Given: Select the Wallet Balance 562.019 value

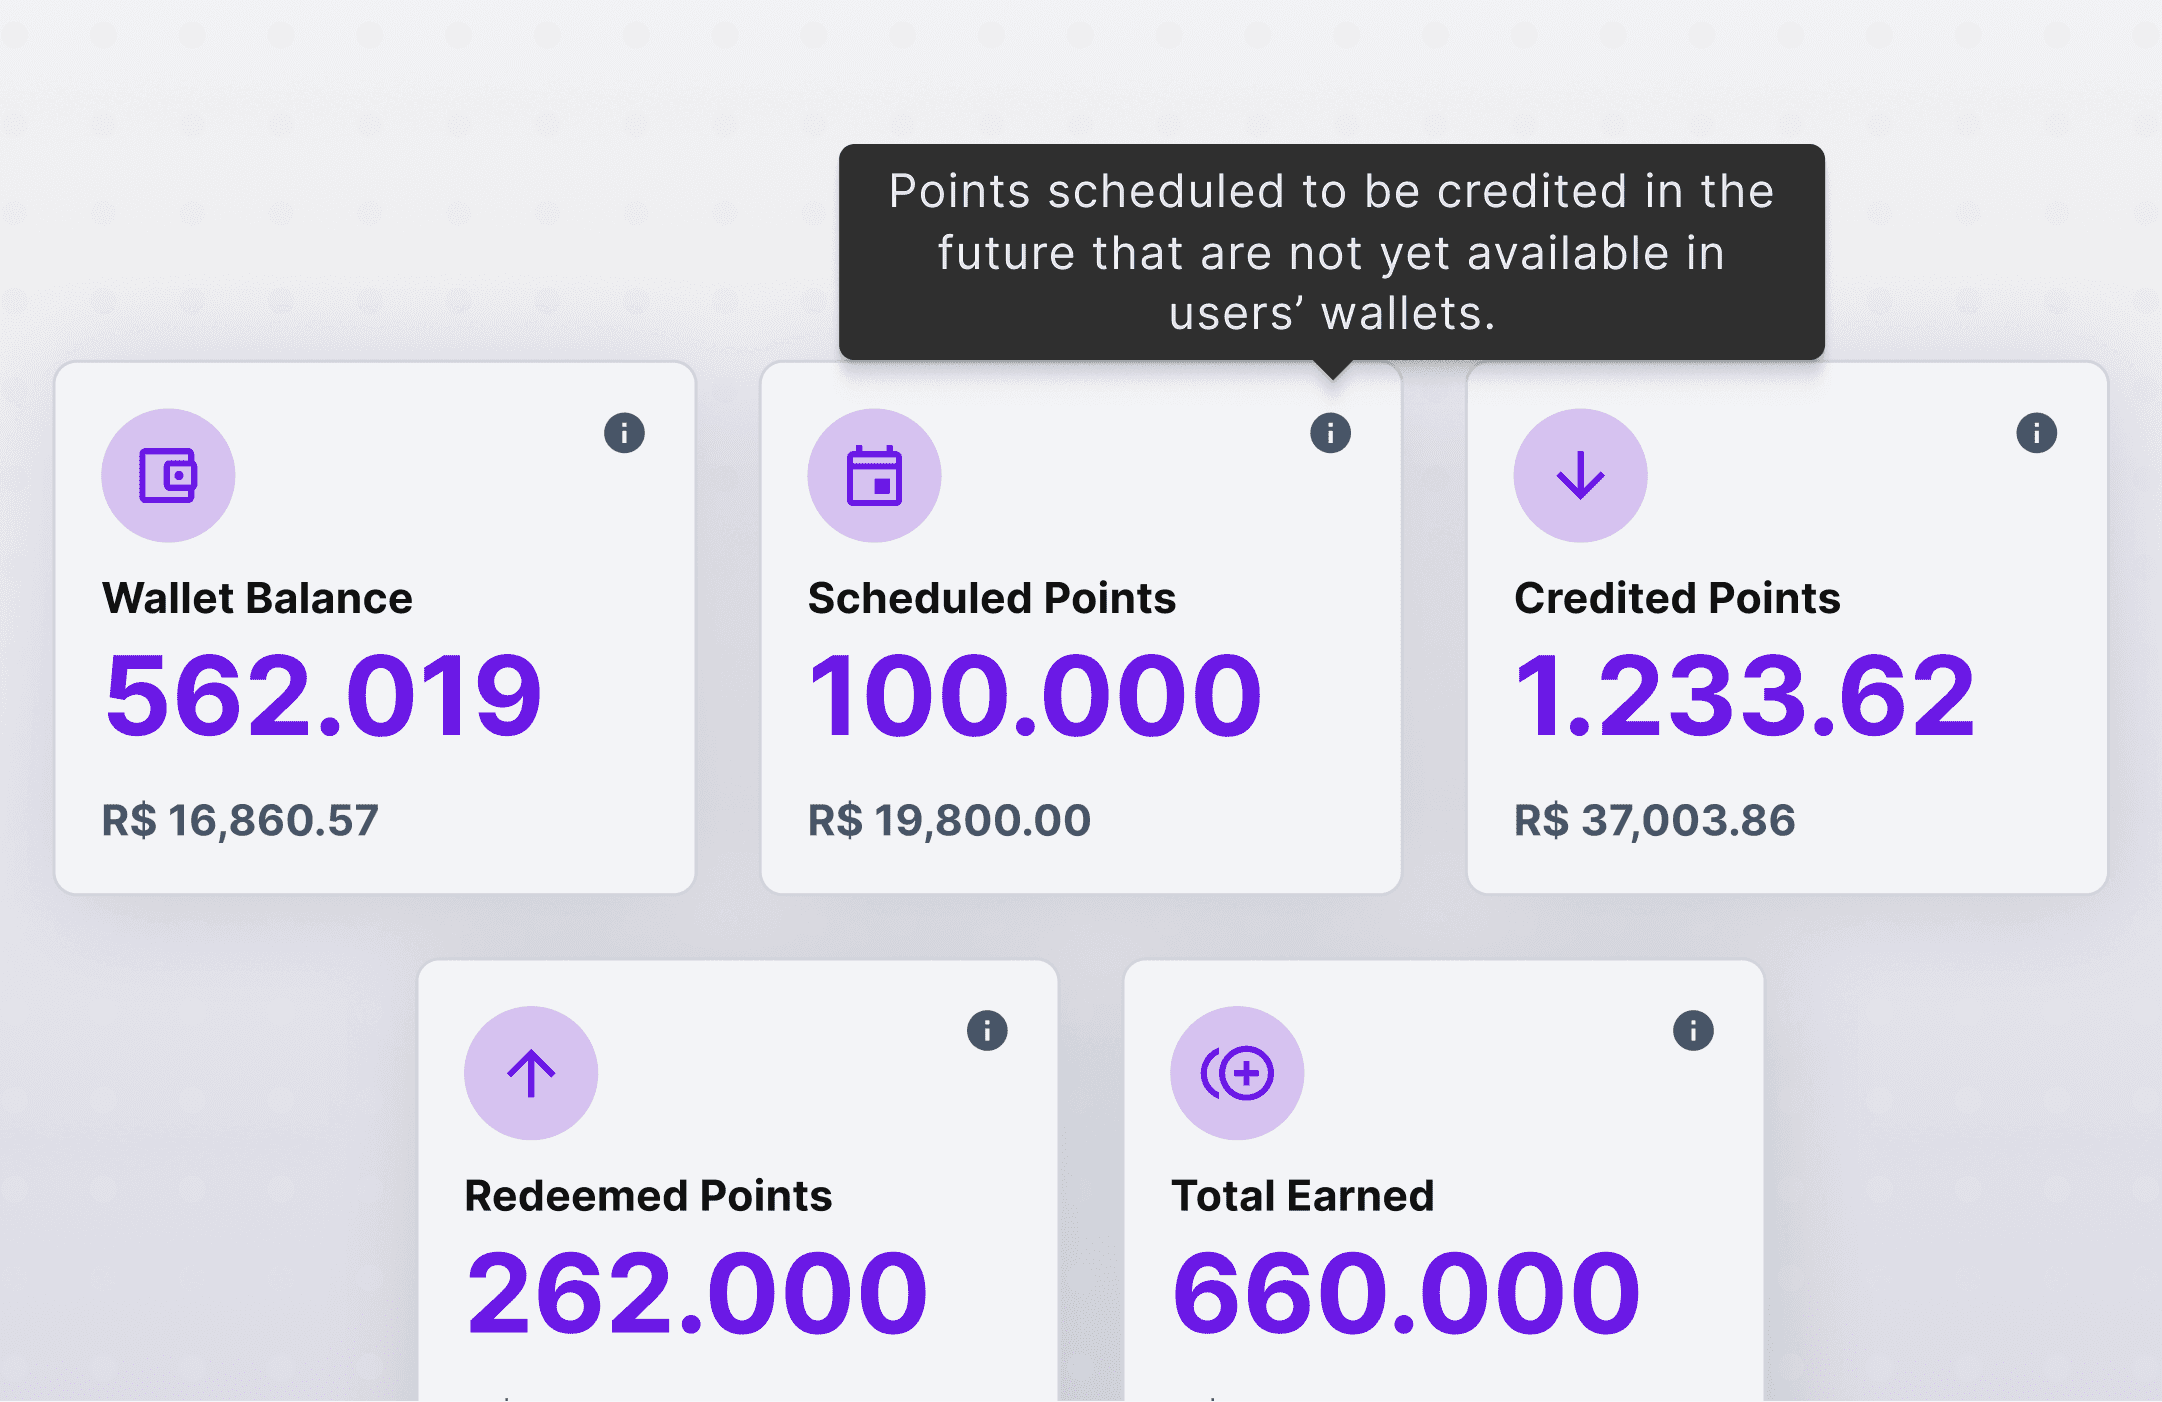Looking at the screenshot, I should pyautogui.click(x=323, y=695).
